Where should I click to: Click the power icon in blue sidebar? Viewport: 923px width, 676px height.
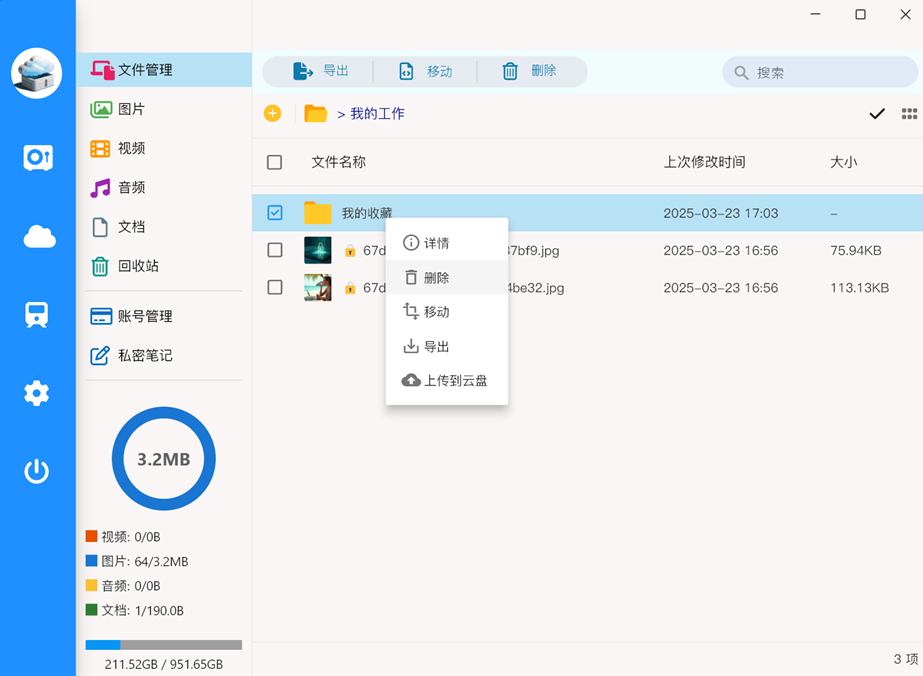point(36,471)
